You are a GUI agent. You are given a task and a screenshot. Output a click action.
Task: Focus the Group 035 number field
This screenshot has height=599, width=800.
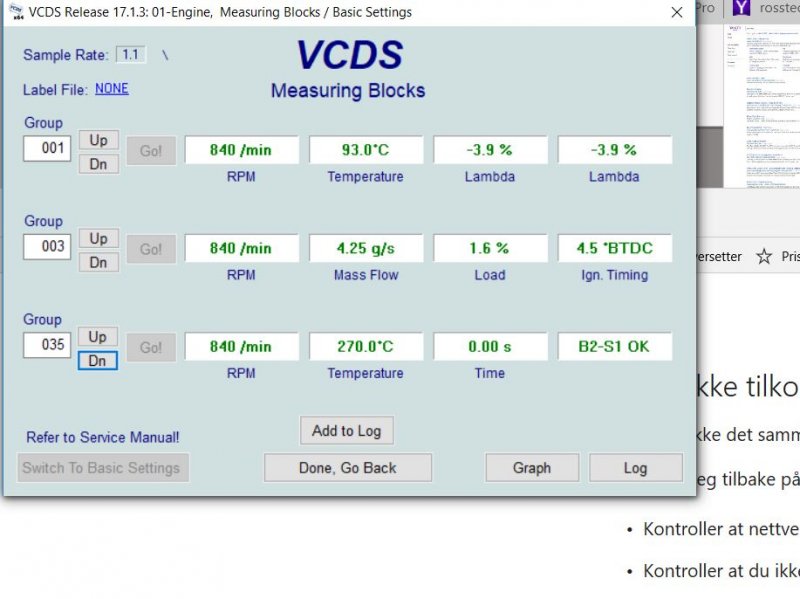click(x=47, y=345)
